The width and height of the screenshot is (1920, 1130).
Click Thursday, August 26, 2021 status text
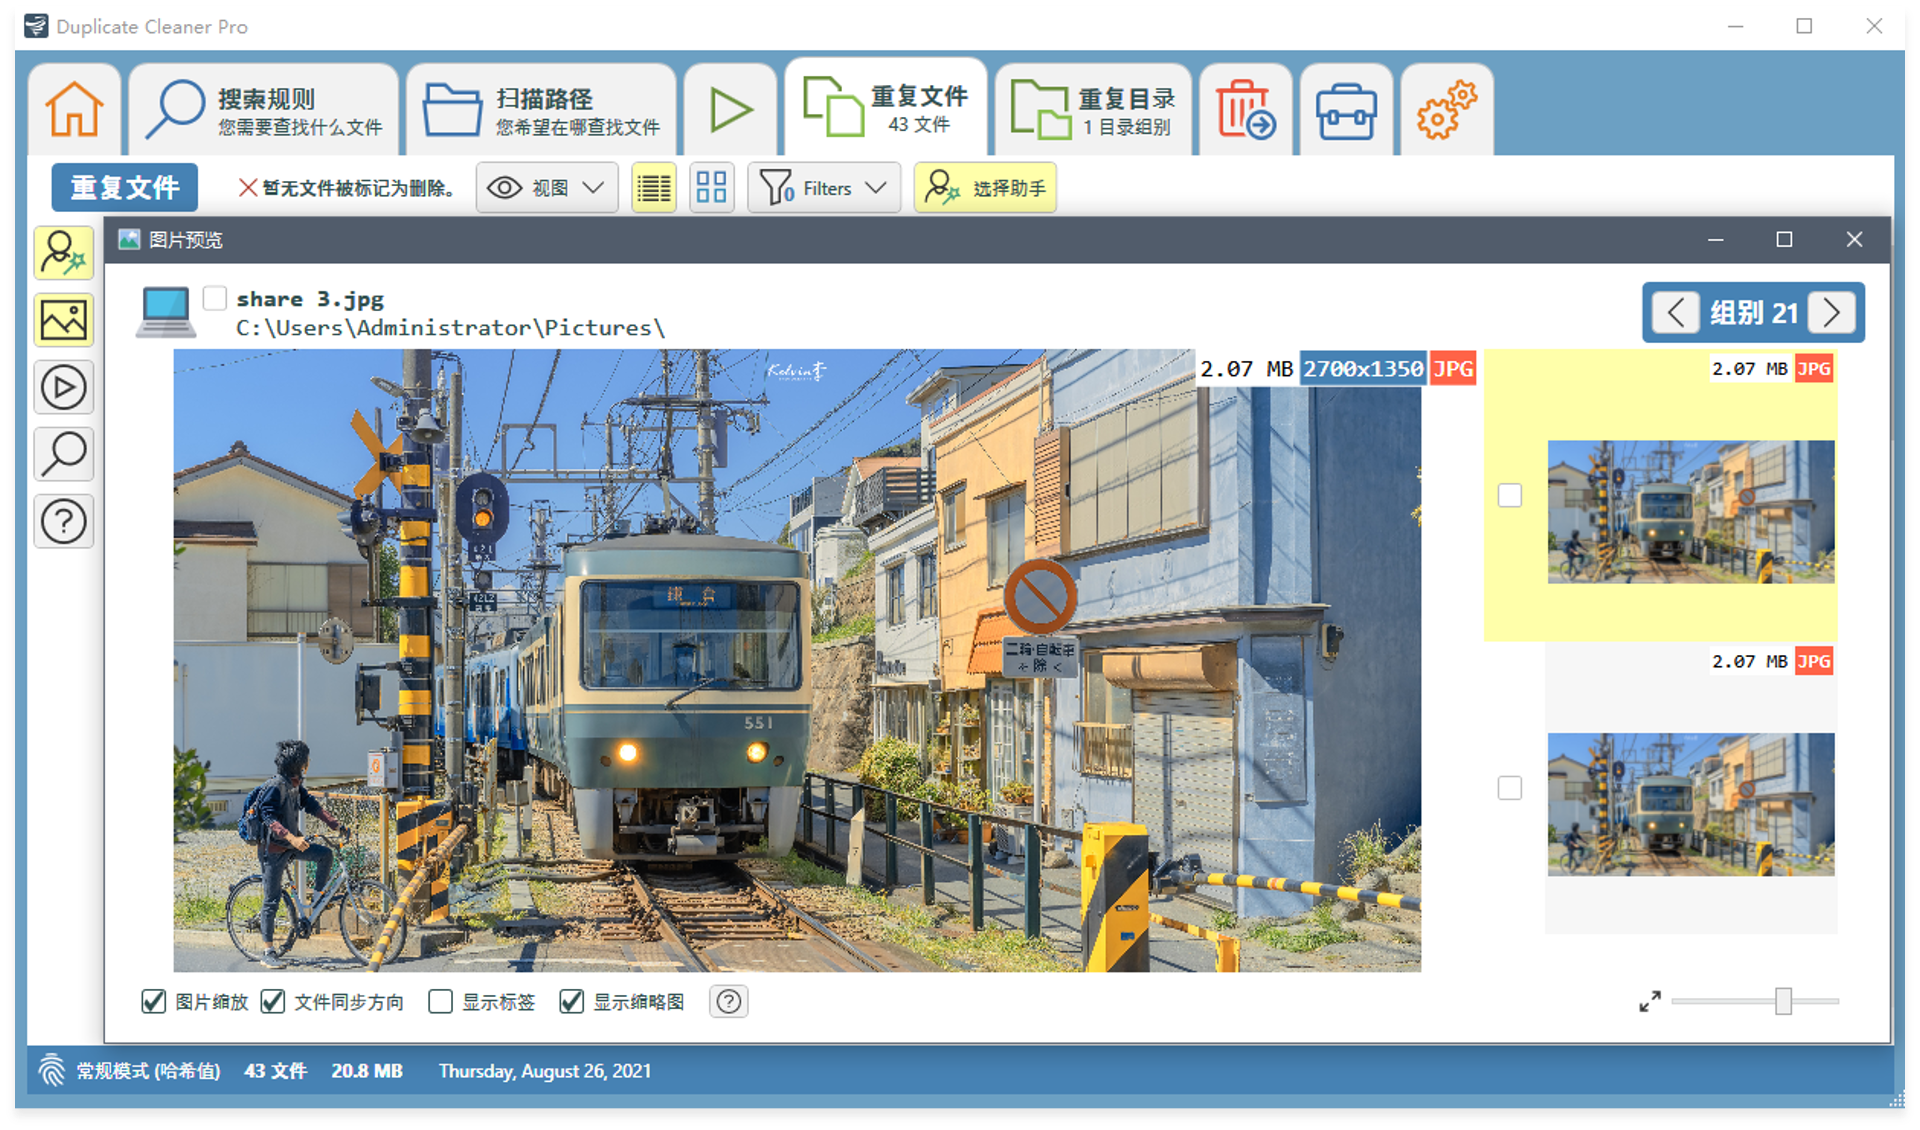pos(545,1071)
